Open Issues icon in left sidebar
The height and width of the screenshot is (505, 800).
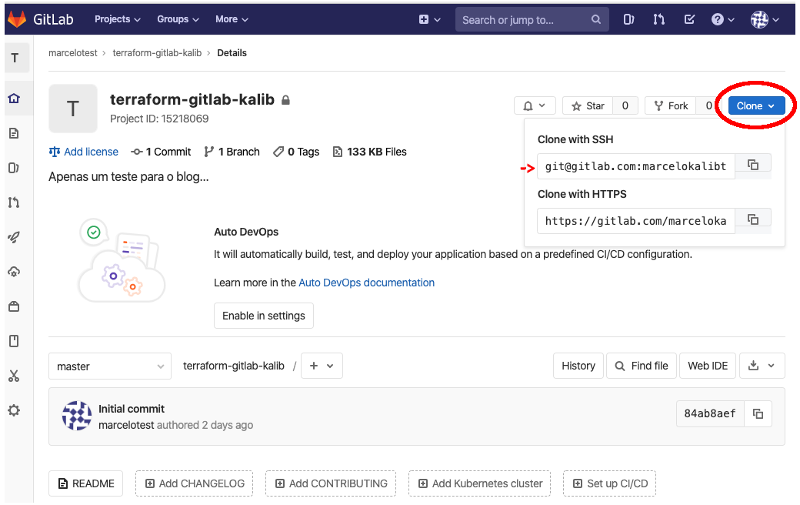click(x=14, y=168)
